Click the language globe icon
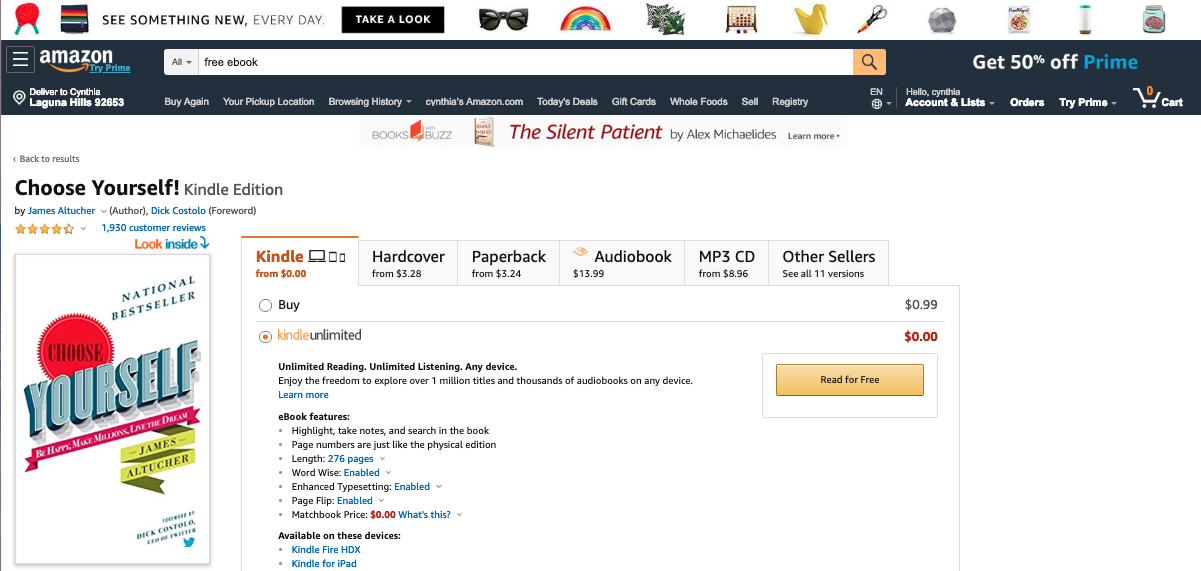The width and height of the screenshot is (1201, 571). pyautogui.click(x=877, y=103)
